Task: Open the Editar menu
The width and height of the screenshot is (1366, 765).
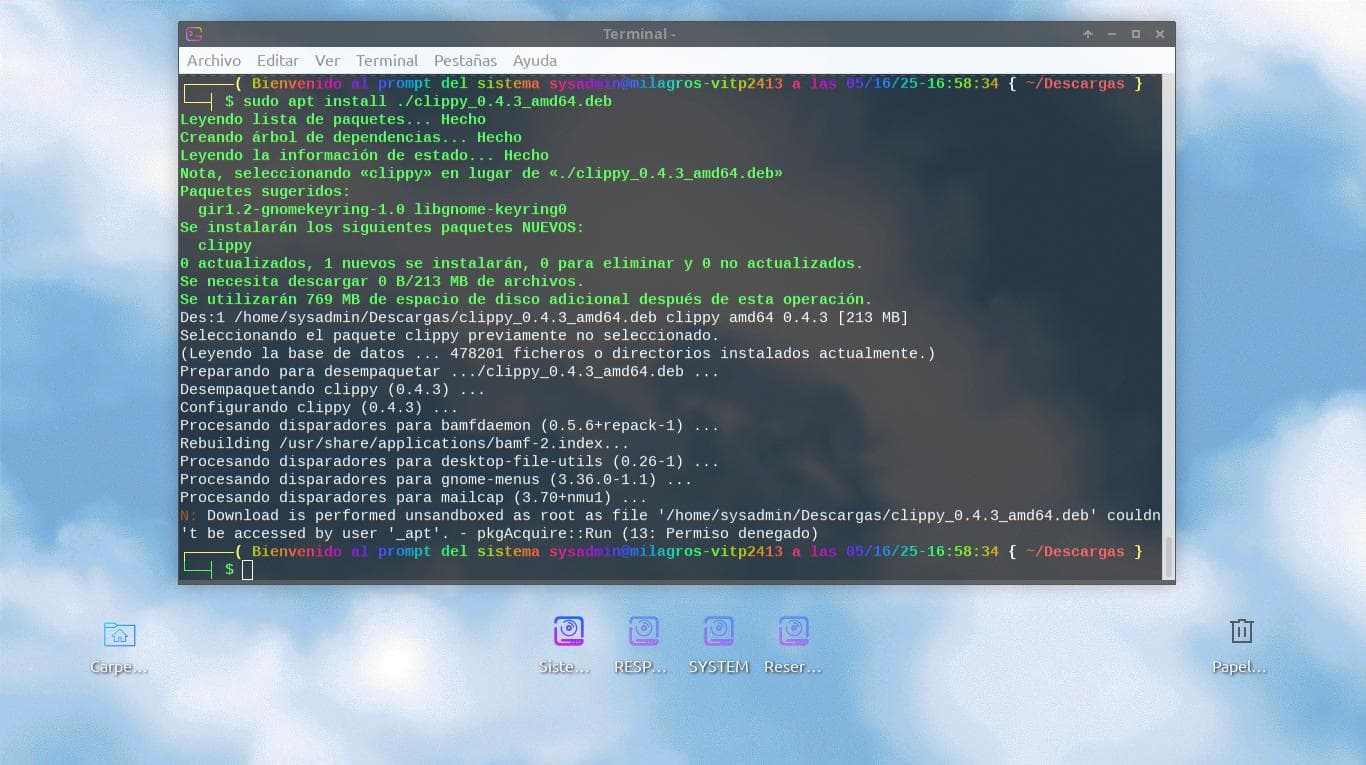Action: [278, 61]
